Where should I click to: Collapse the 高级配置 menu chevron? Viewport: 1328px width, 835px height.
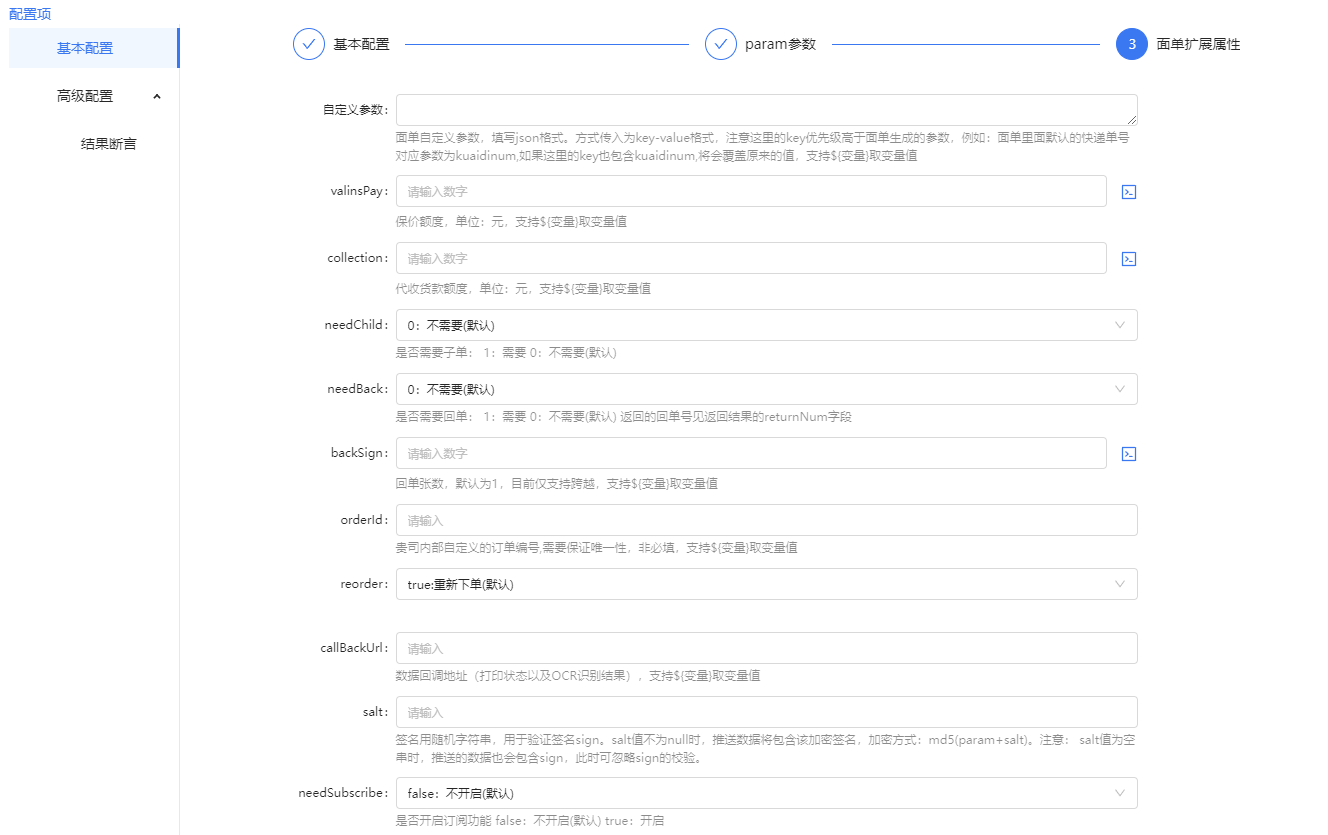(156, 96)
